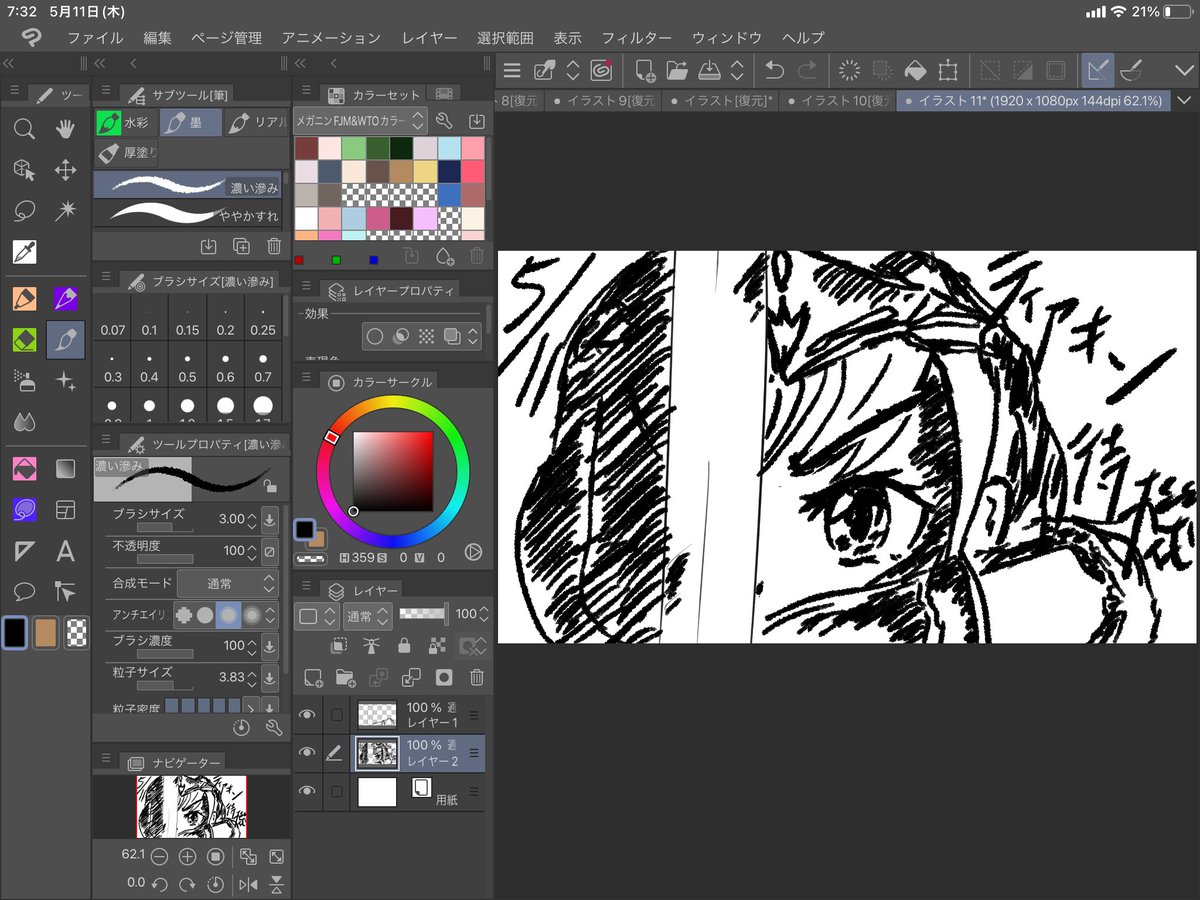Open the color set メガニン dropdown
Image resolution: width=1200 pixels, height=900 pixels.
361,121
